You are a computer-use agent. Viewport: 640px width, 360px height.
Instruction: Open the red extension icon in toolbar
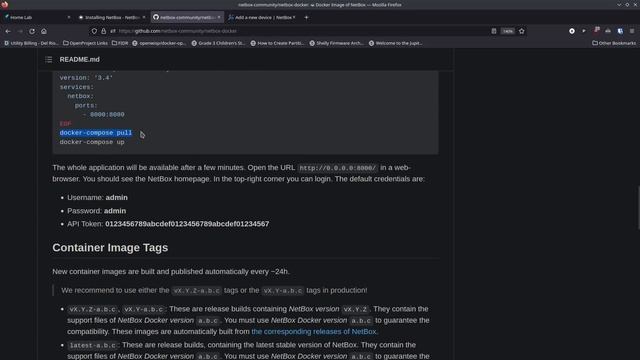pyautogui.click(x=596, y=31)
